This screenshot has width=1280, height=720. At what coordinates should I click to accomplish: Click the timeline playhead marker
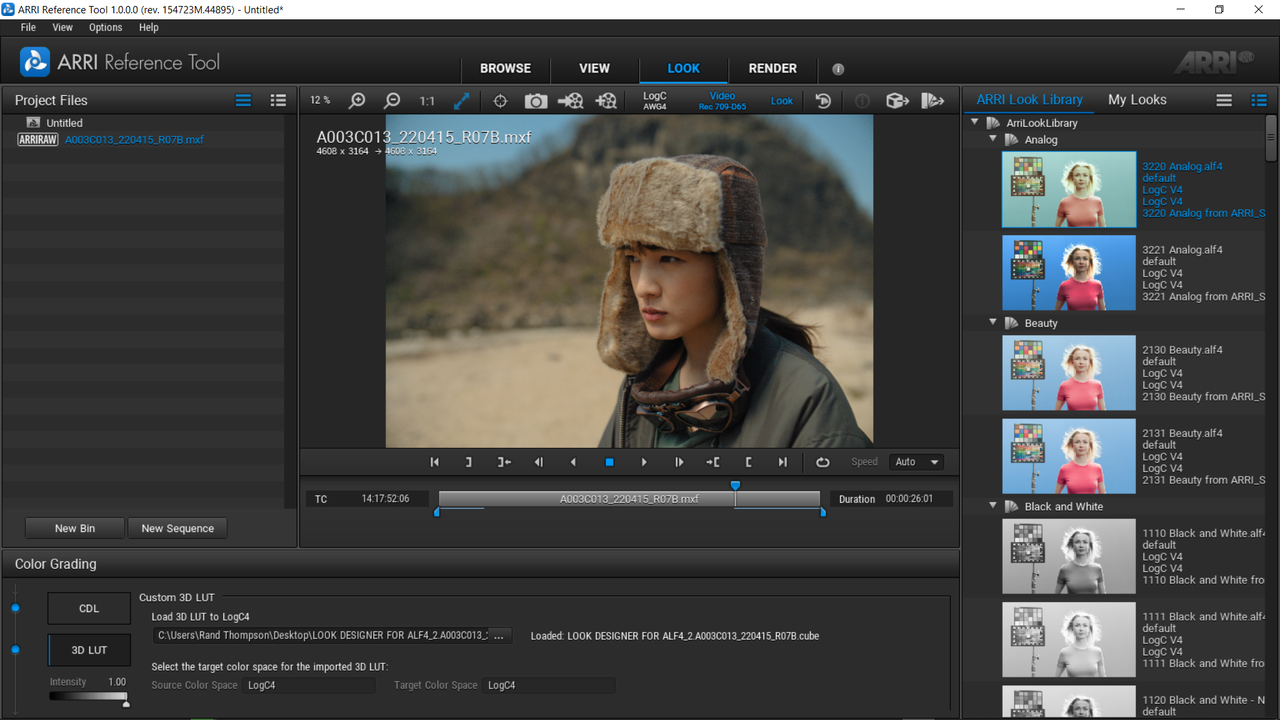point(735,485)
